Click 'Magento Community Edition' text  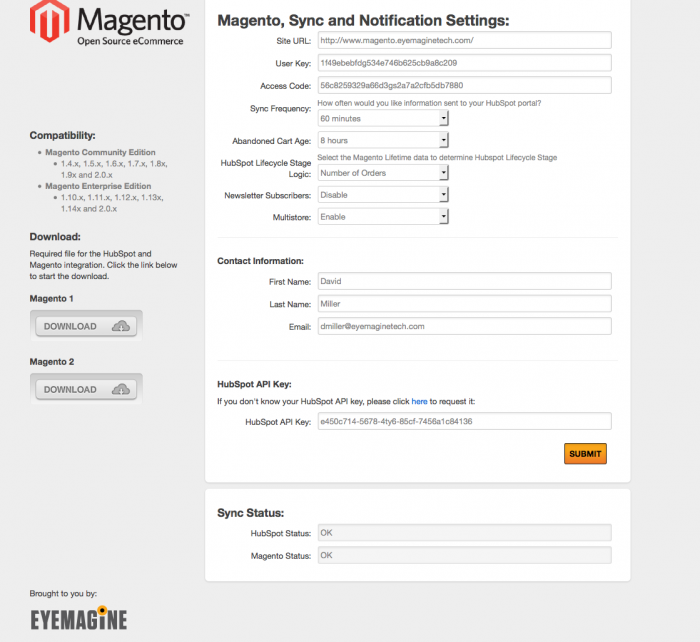pos(100,152)
